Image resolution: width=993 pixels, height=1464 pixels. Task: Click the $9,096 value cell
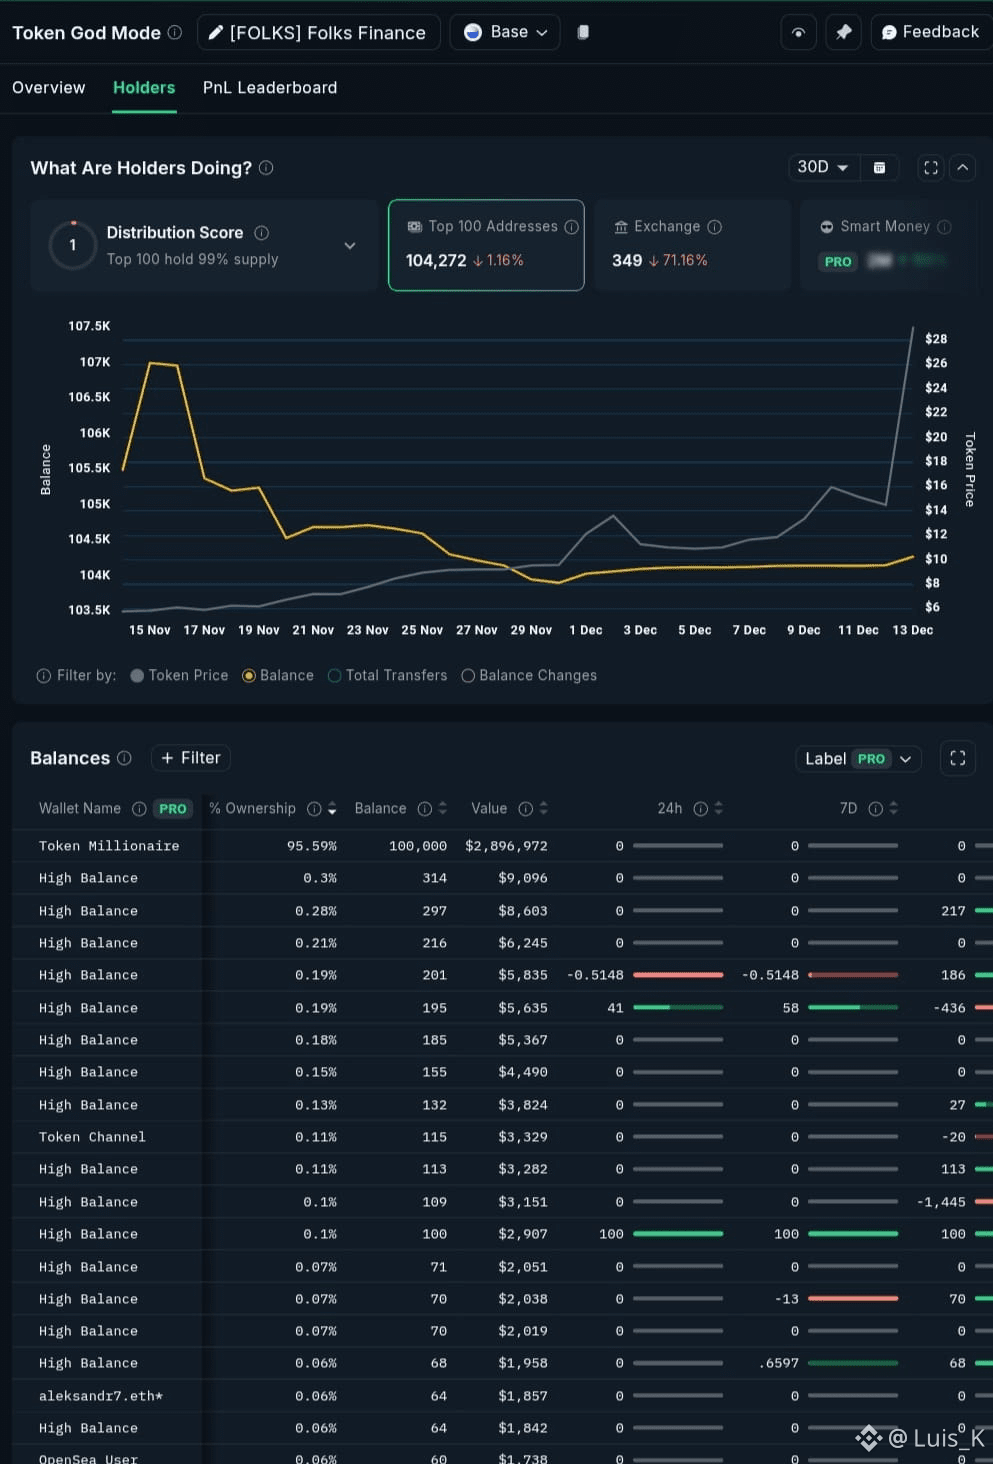[x=523, y=878]
